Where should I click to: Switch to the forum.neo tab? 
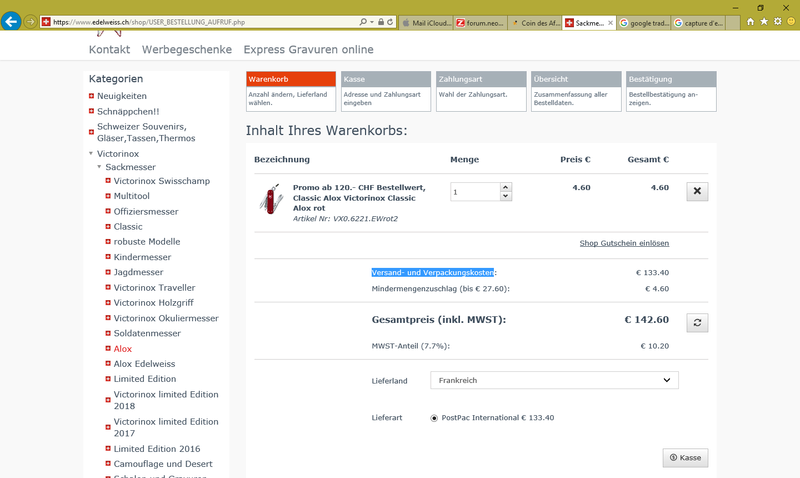click(x=480, y=23)
